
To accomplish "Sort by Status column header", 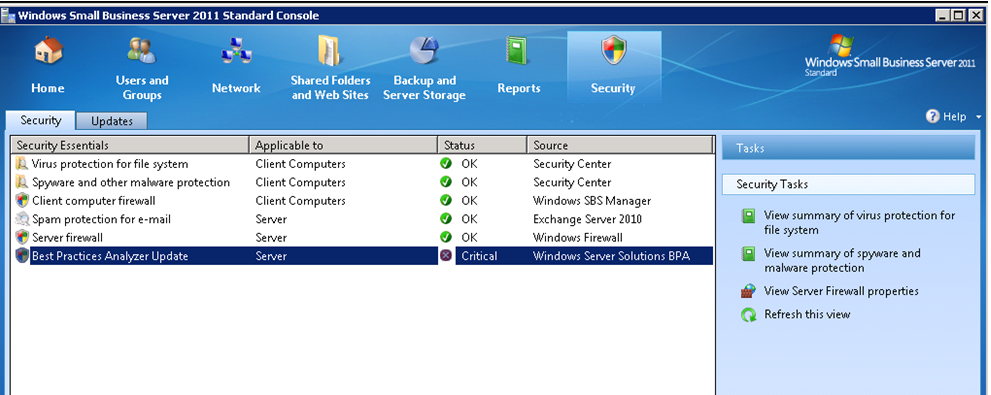I will (x=482, y=145).
